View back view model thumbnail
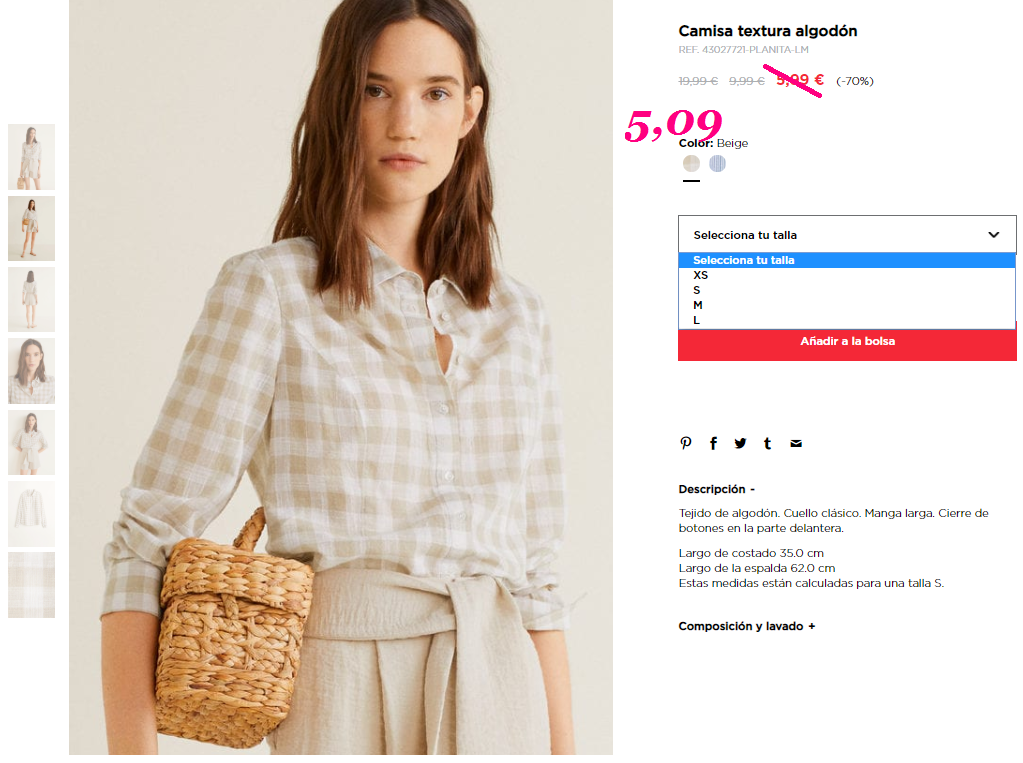 click(x=31, y=300)
